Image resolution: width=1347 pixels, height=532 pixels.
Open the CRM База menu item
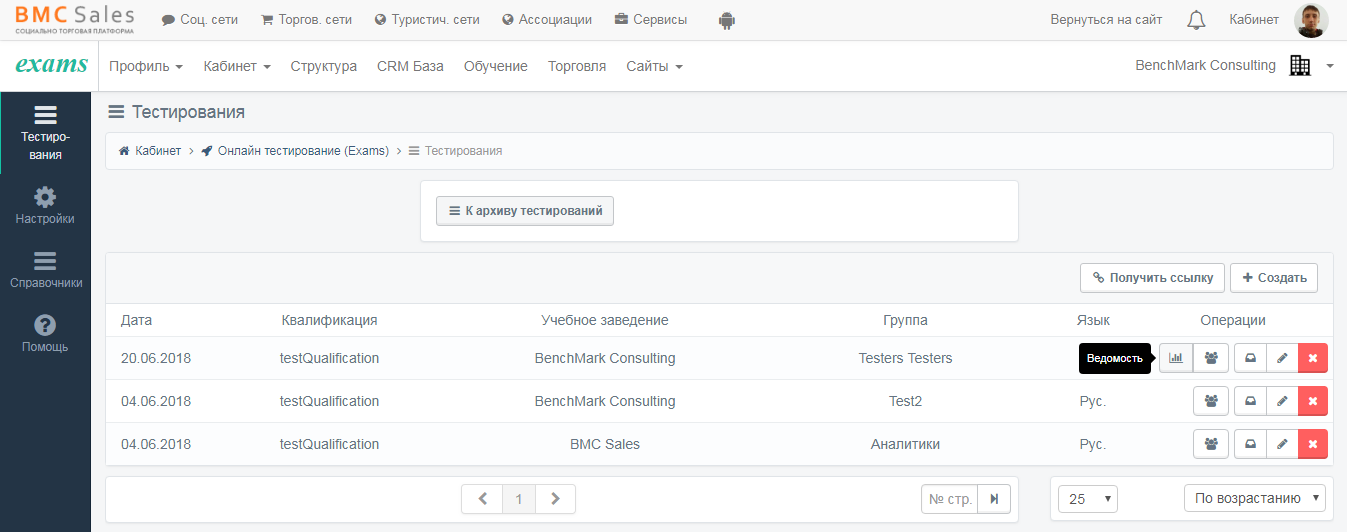pos(410,66)
